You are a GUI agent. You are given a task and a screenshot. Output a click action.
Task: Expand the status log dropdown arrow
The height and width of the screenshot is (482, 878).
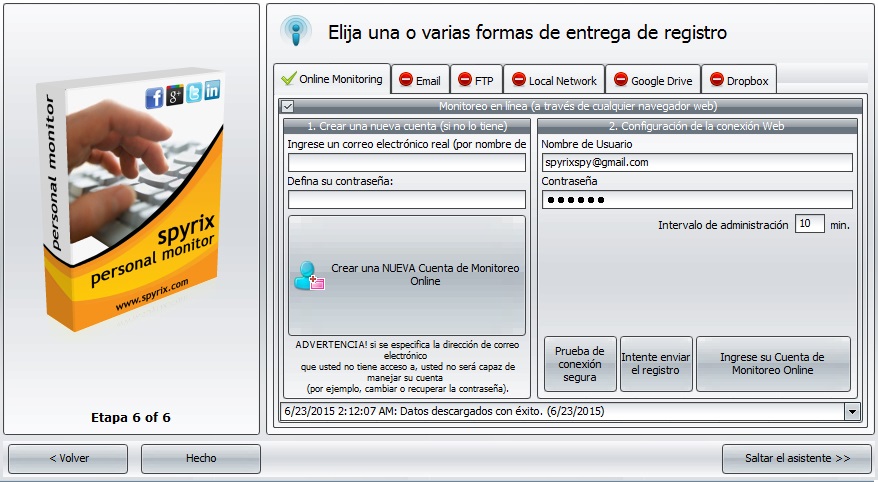[x=852, y=411]
